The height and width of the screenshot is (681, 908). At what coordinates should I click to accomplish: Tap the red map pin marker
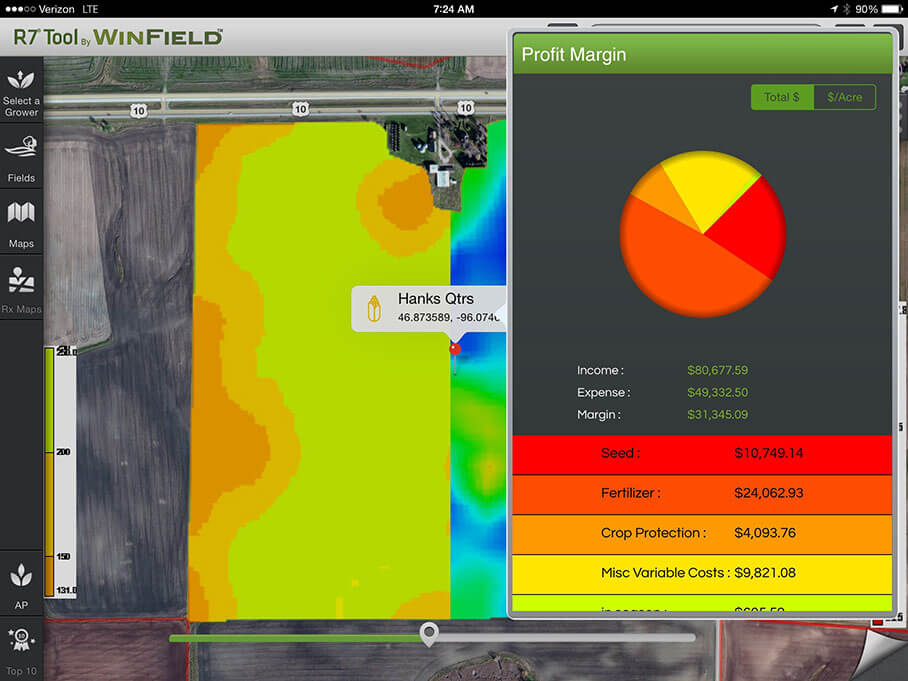coord(455,349)
